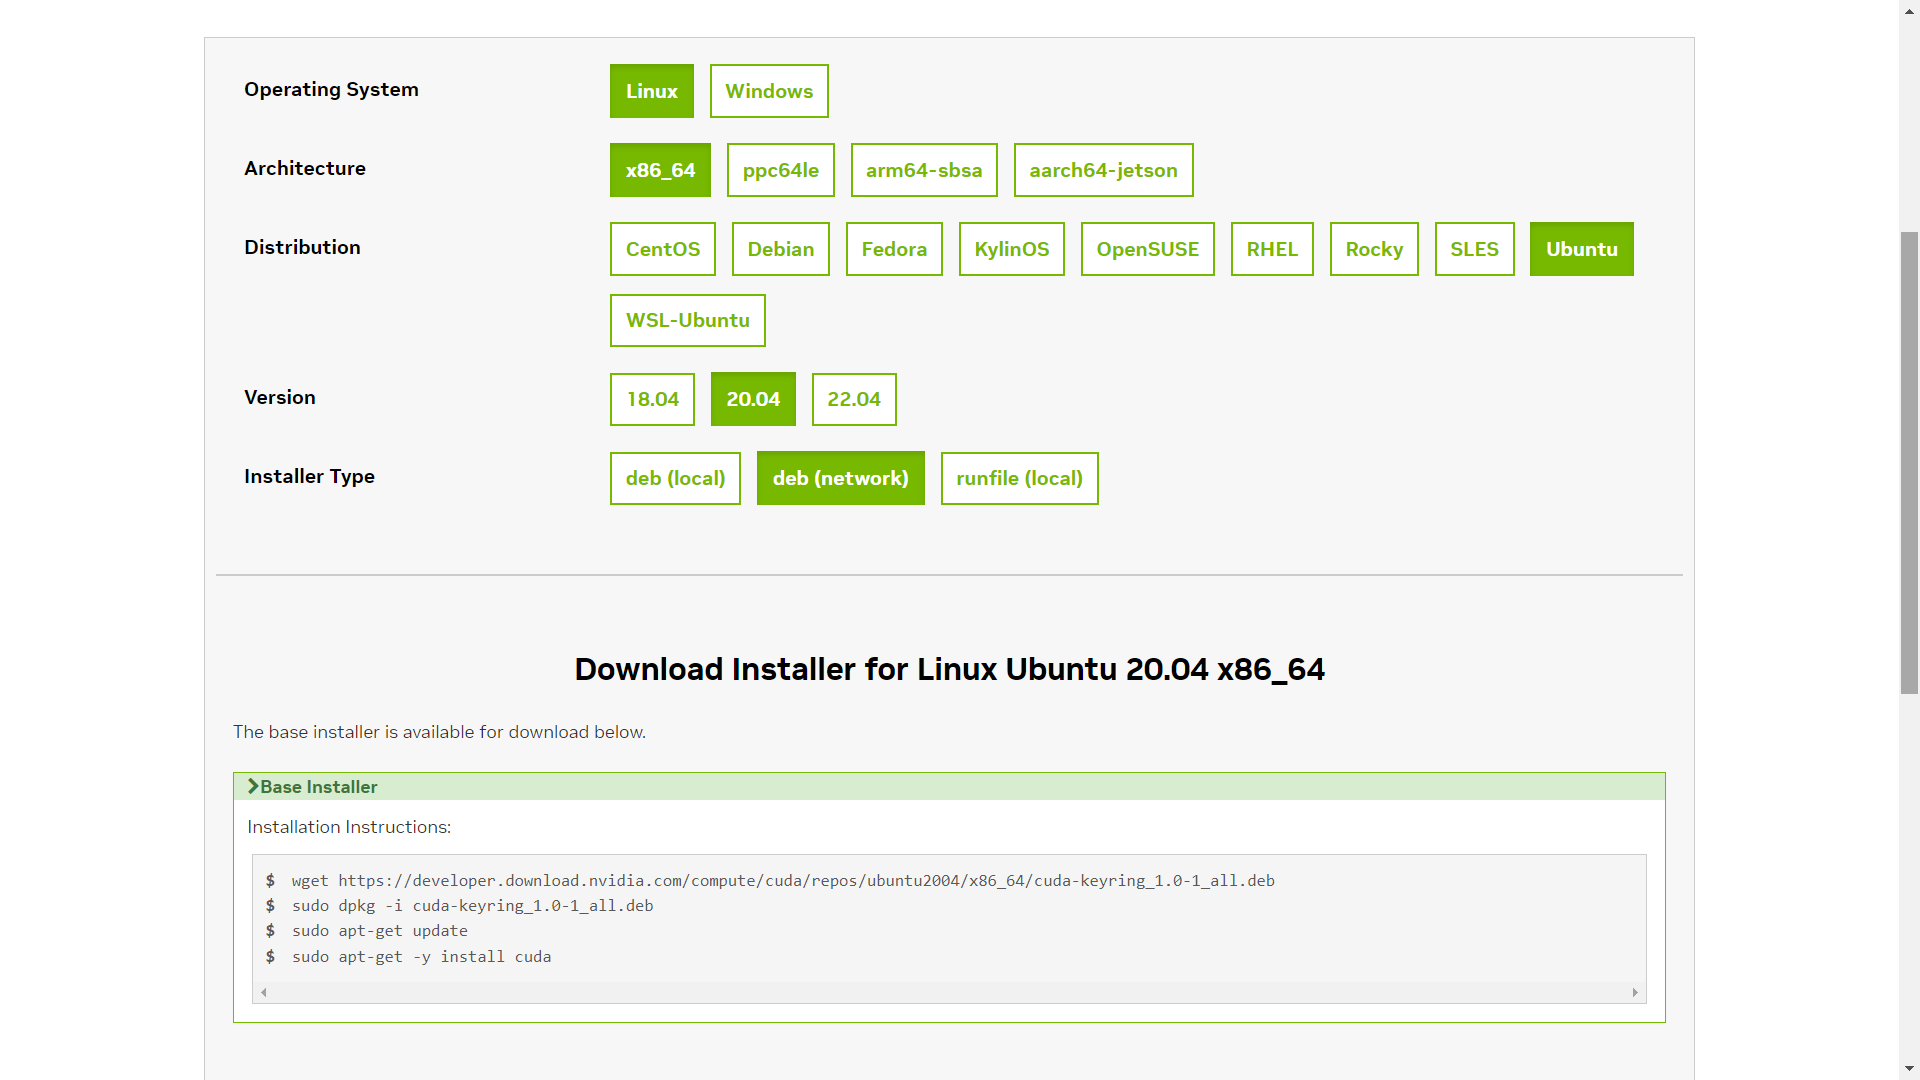Image resolution: width=1920 pixels, height=1080 pixels.
Task: Choose ppc64le architecture
Action: coord(780,170)
